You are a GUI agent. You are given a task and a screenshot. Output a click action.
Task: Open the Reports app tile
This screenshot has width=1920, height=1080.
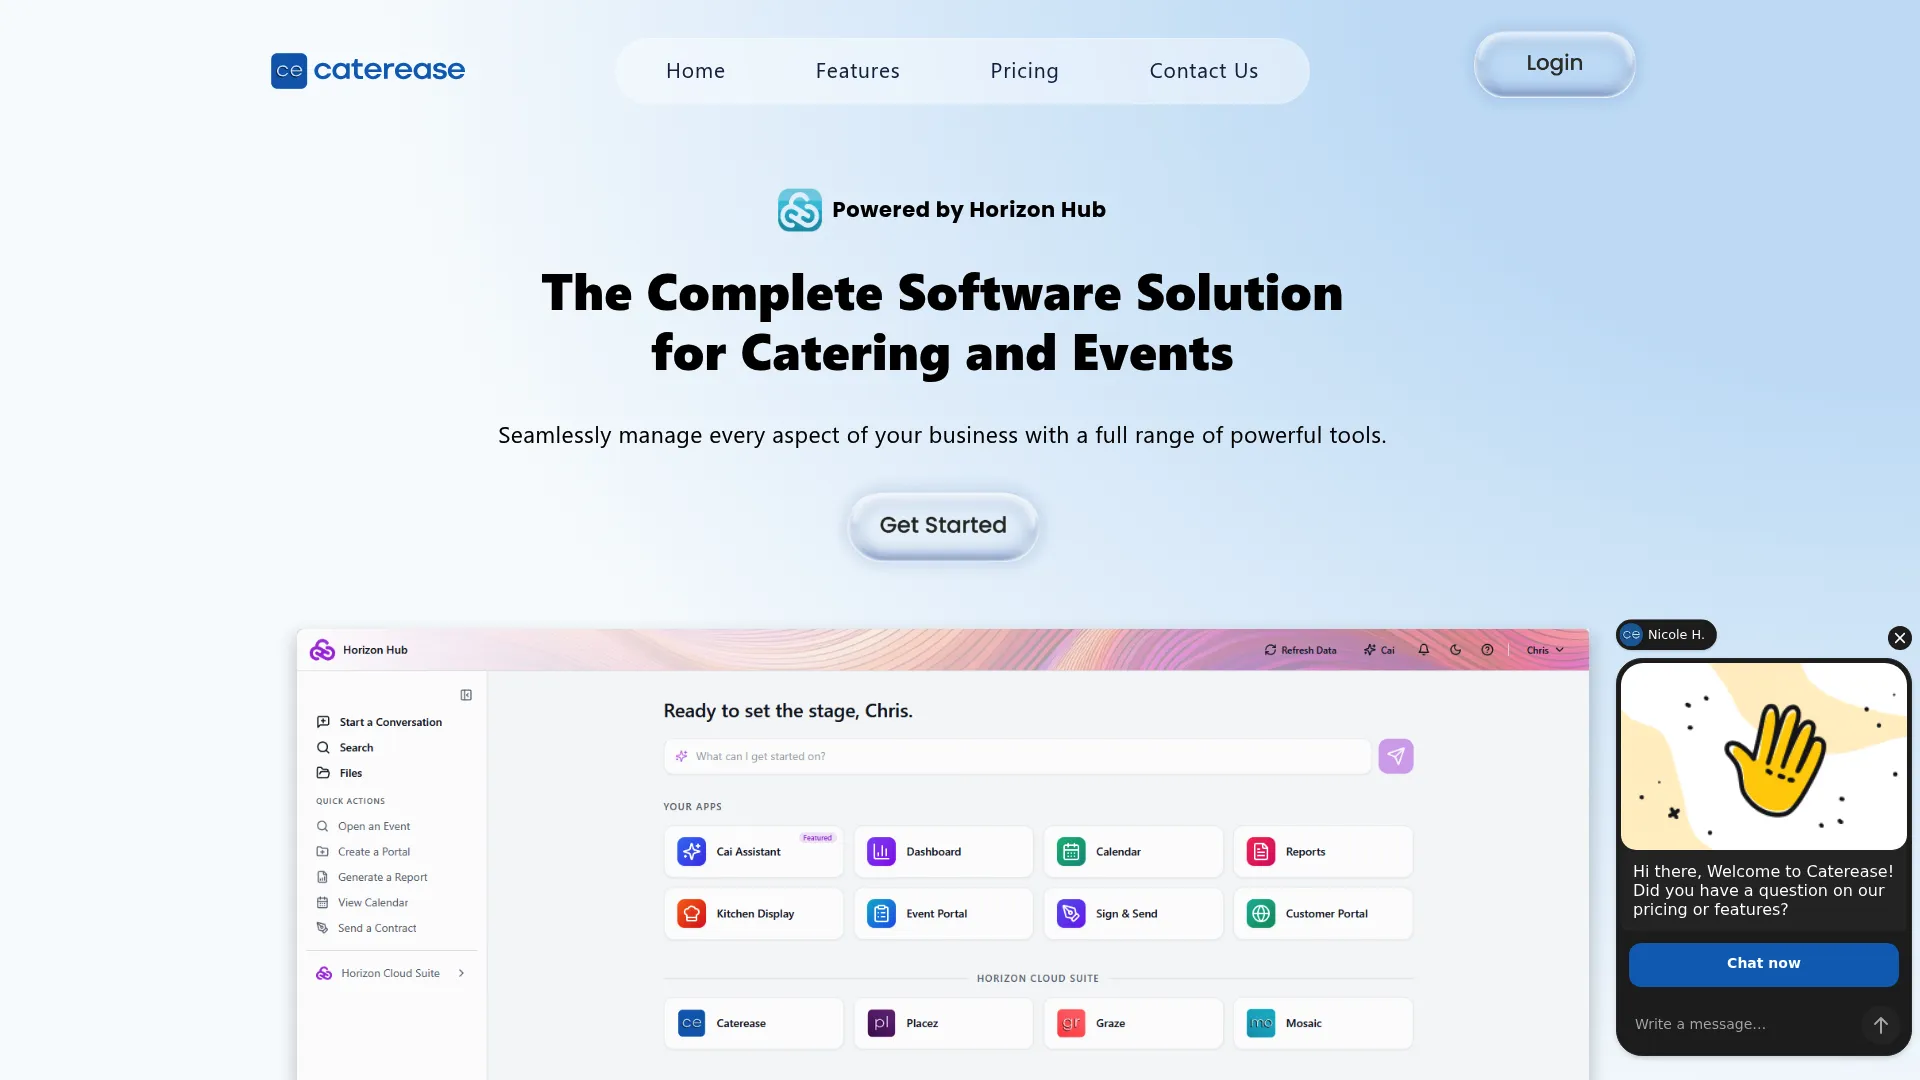coord(1323,852)
